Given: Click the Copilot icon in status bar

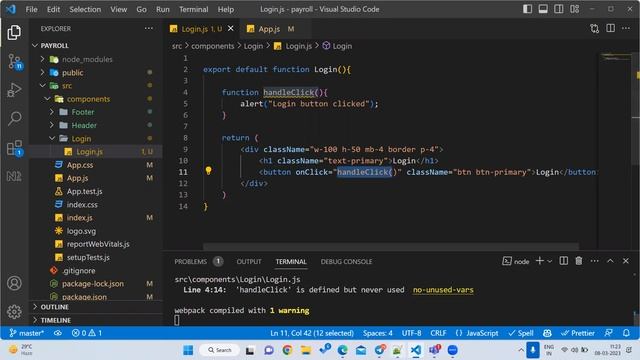Looking at the screenshot, I should [x=547, y=333].
